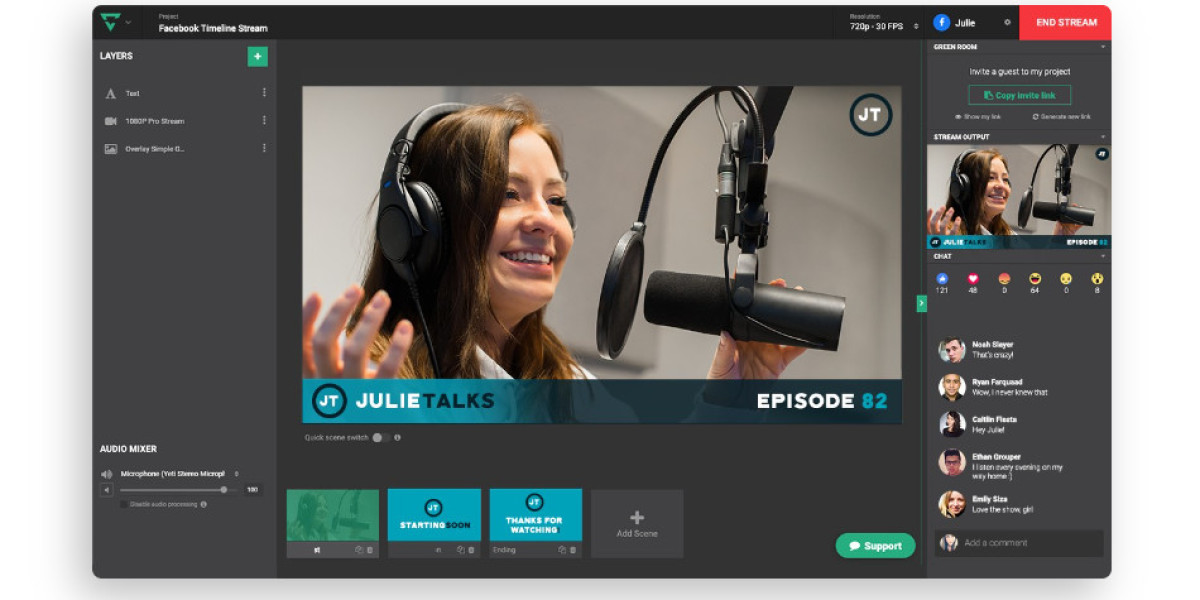Enable the Quick scene switch toggle
This screenshot has width=1200, height=600.
click(x=380, y=437)
